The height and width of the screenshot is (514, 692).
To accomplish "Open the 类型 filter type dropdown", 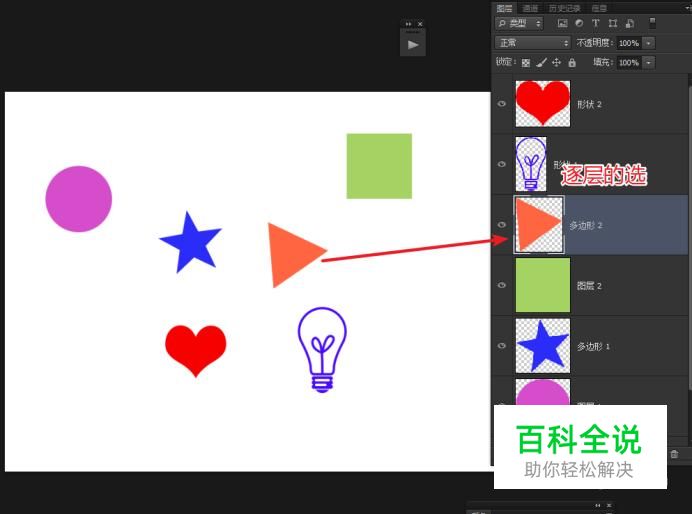I will [519, 23].
